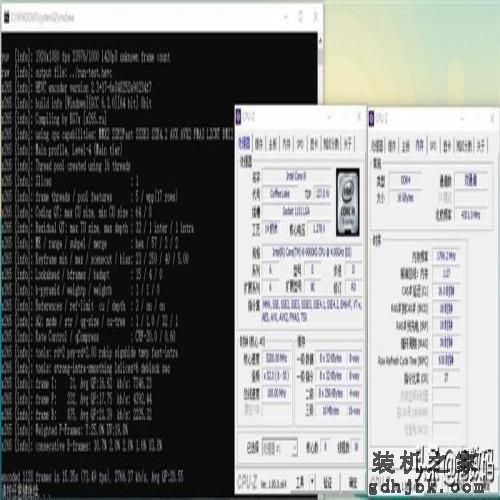Screen dimensions: 500x500
Task: Click the 'encoded 1128 frames' console summary line
Action: coord(92,477)
